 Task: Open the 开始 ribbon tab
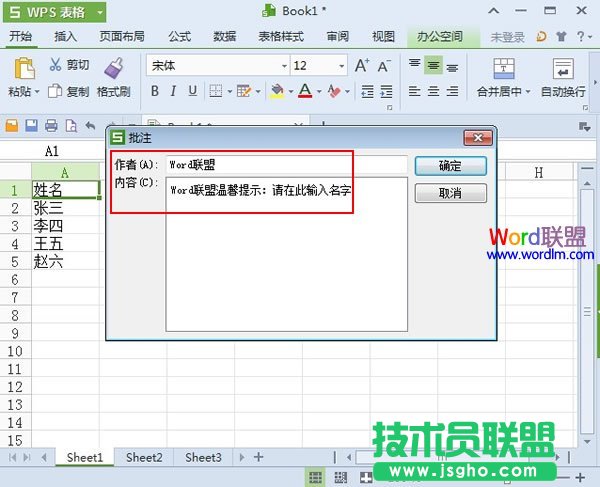pyautogui.click(x=21, y=37)
